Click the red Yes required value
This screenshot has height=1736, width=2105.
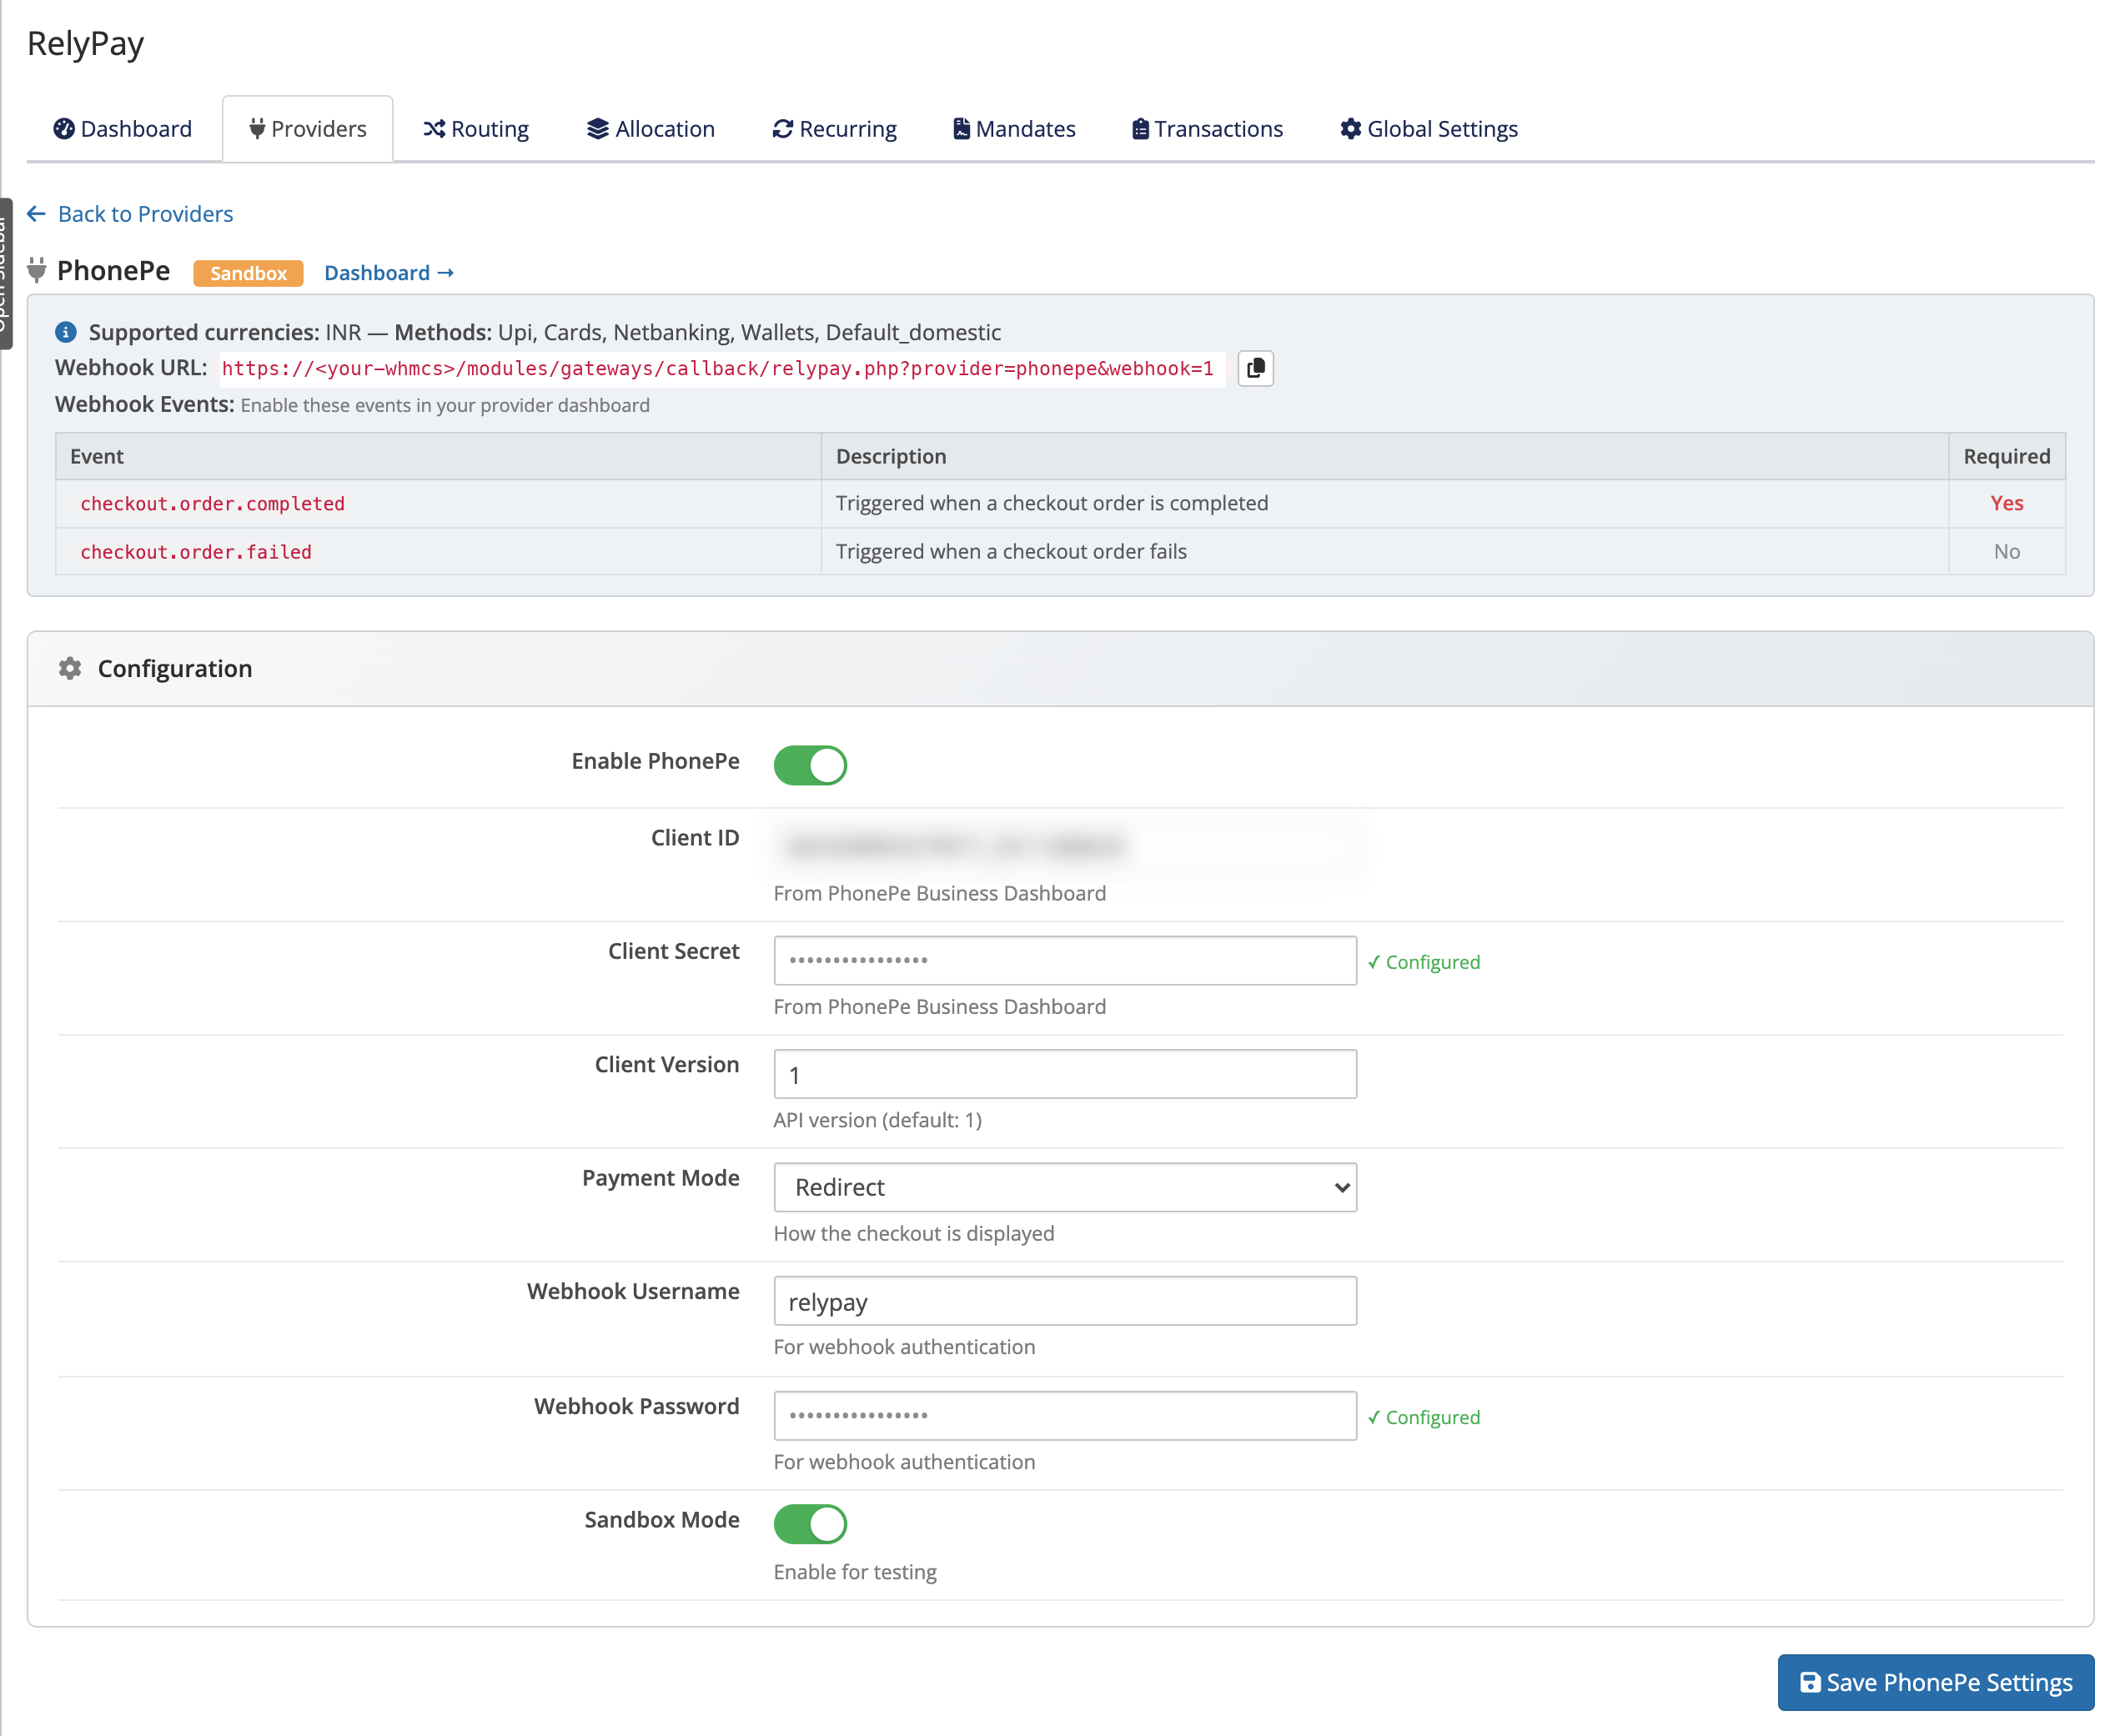pyautogui.click(x=2006, y=503)
